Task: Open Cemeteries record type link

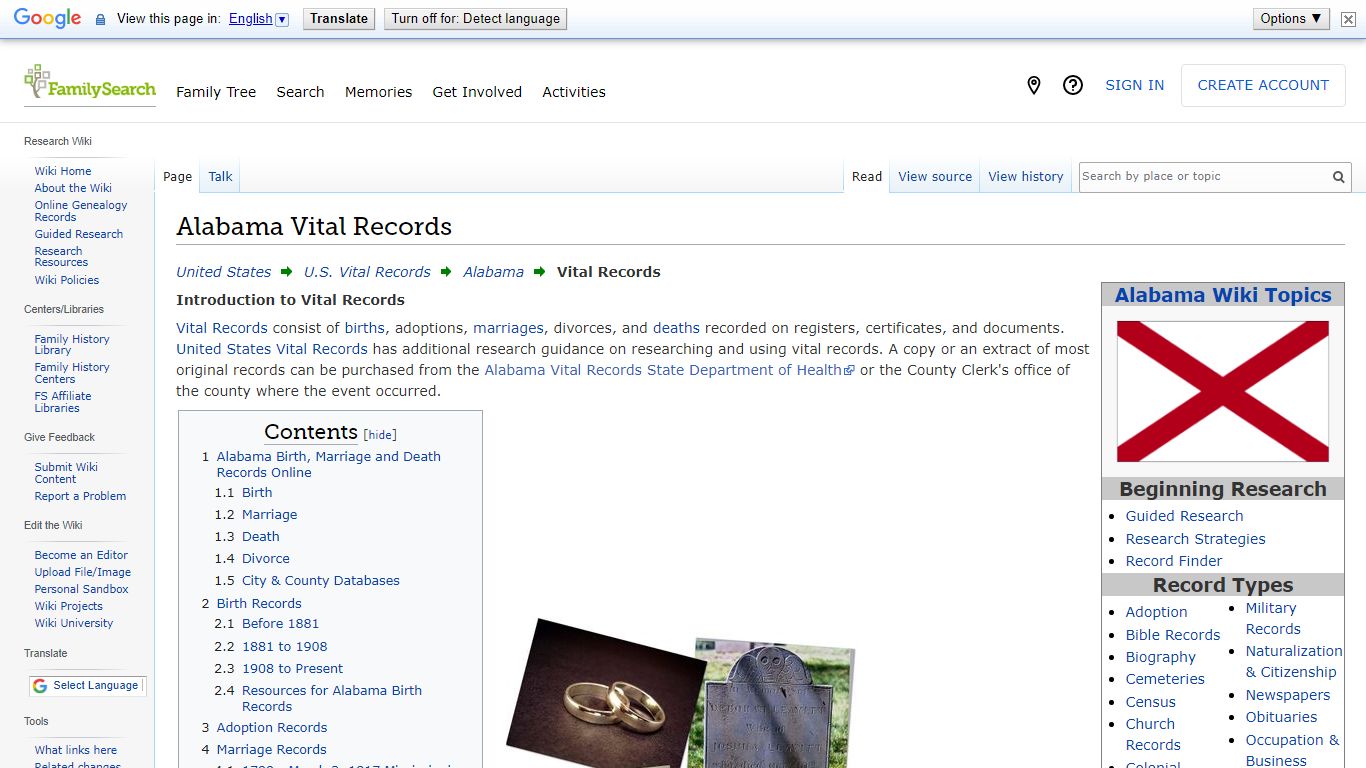Action: (1165, 679)
